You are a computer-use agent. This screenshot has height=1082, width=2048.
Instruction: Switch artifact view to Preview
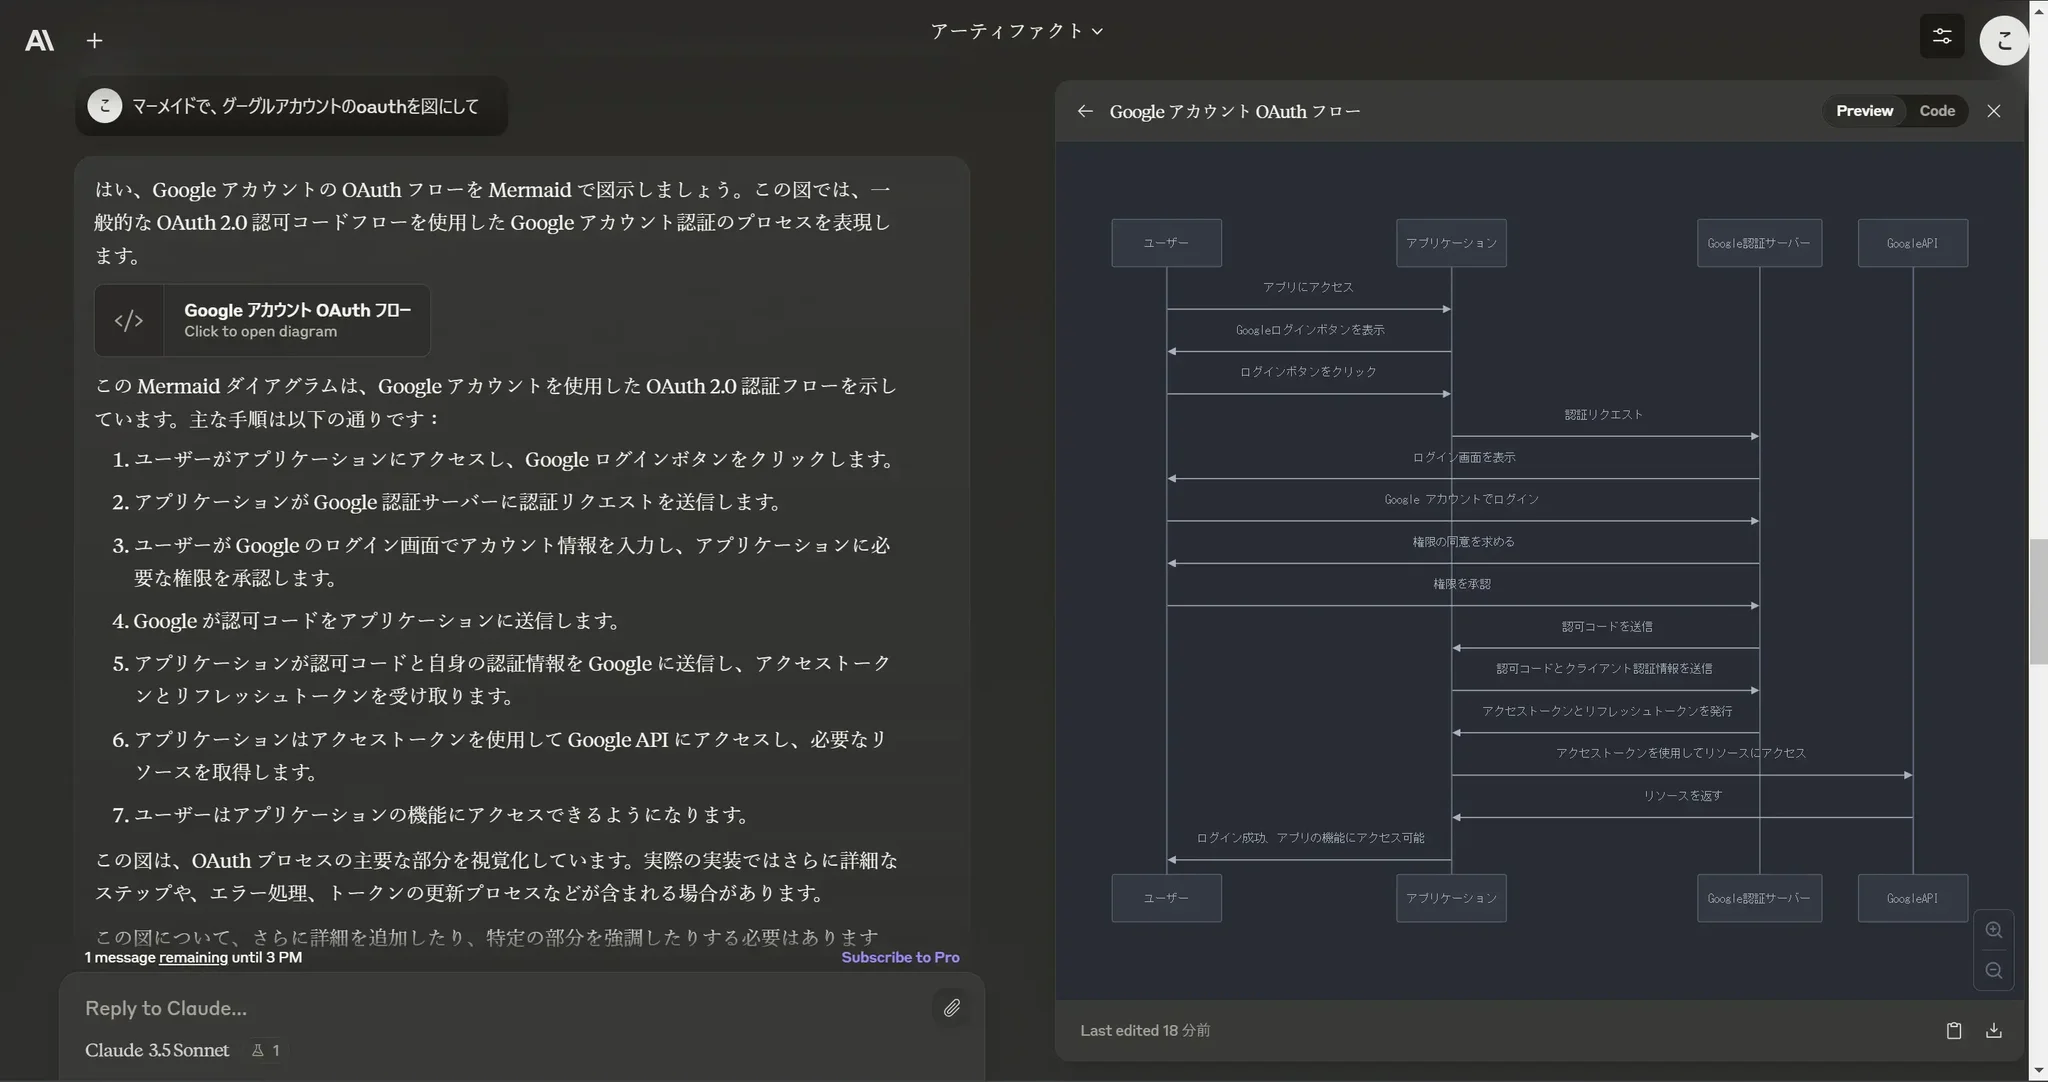[x=1863, y=111]
